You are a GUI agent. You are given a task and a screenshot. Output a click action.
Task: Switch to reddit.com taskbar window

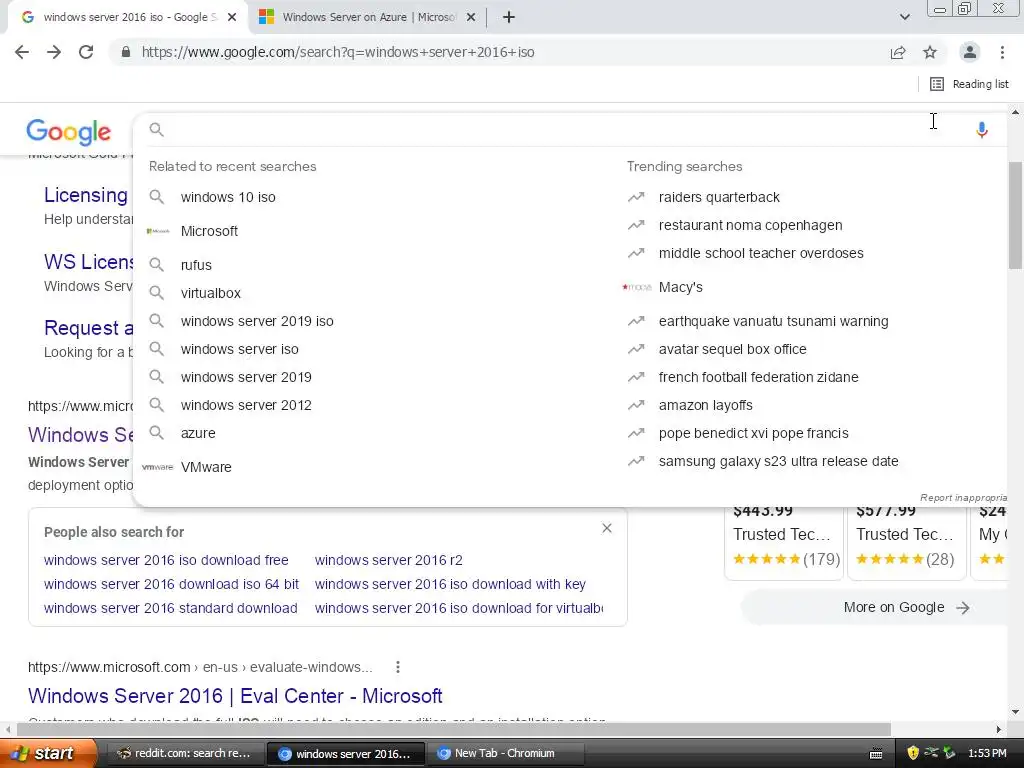(184, 754)
